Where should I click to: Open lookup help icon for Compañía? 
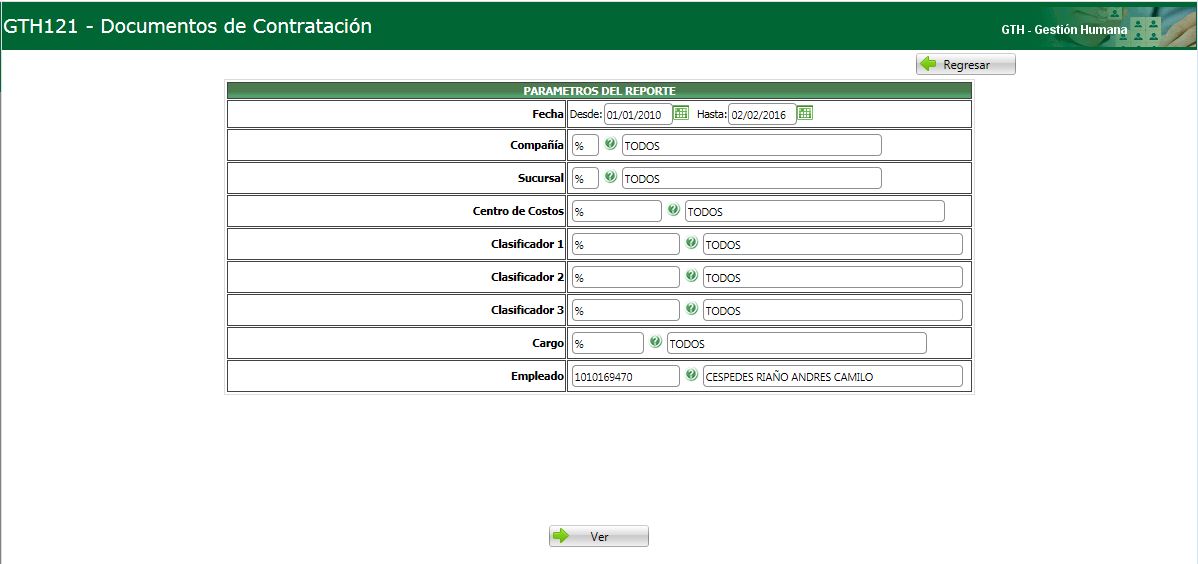tap(610, 143)
